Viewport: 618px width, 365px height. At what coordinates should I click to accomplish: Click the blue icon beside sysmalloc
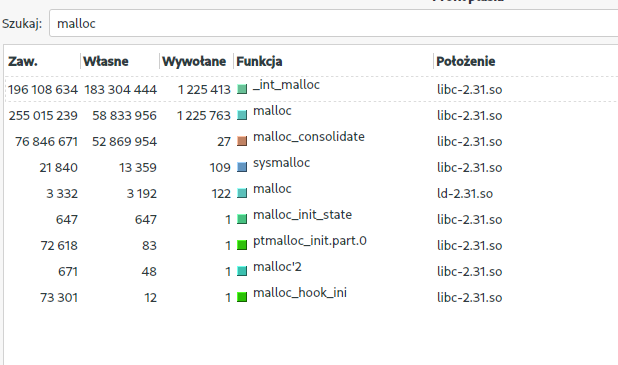[242, 167]
